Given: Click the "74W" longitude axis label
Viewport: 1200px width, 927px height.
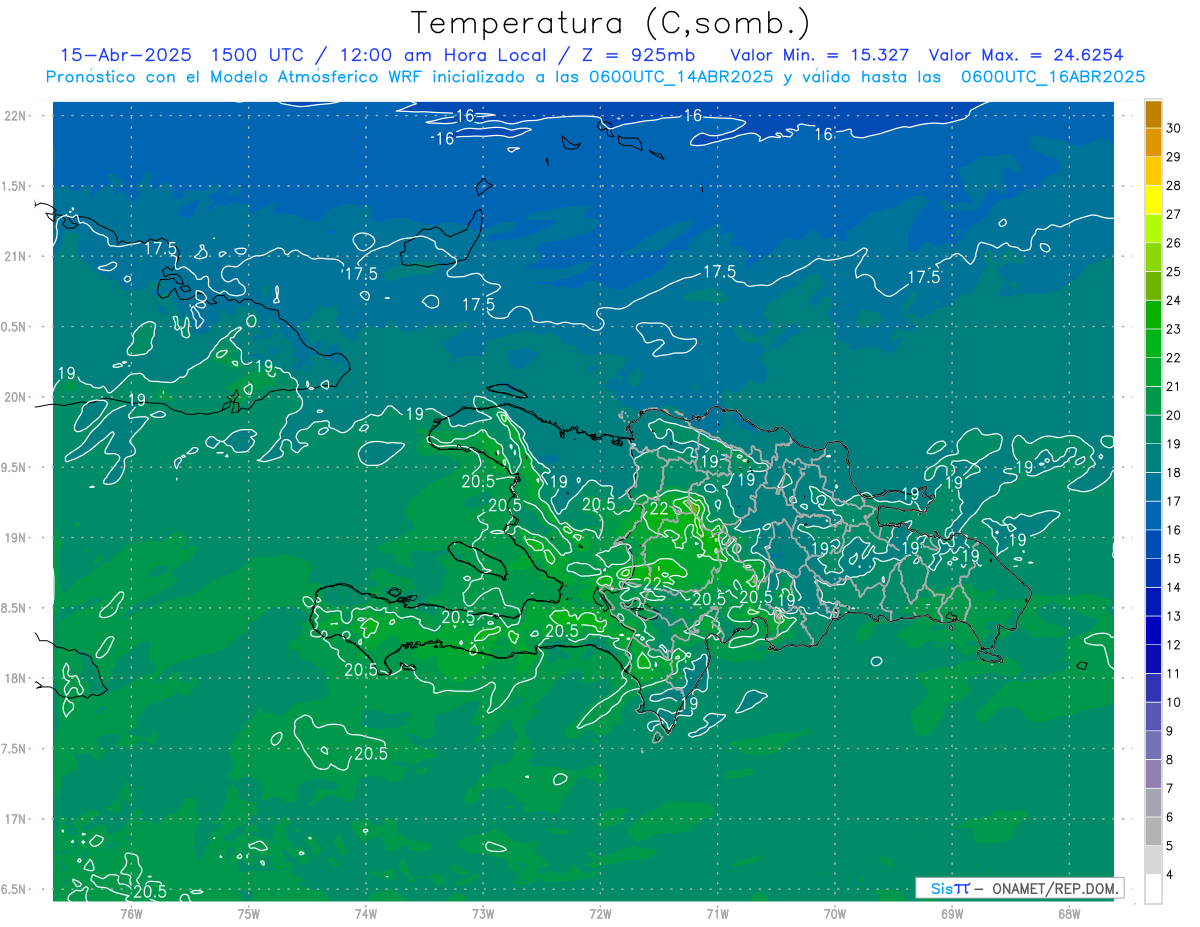Looking at the screenshot, I should (366, 913).
